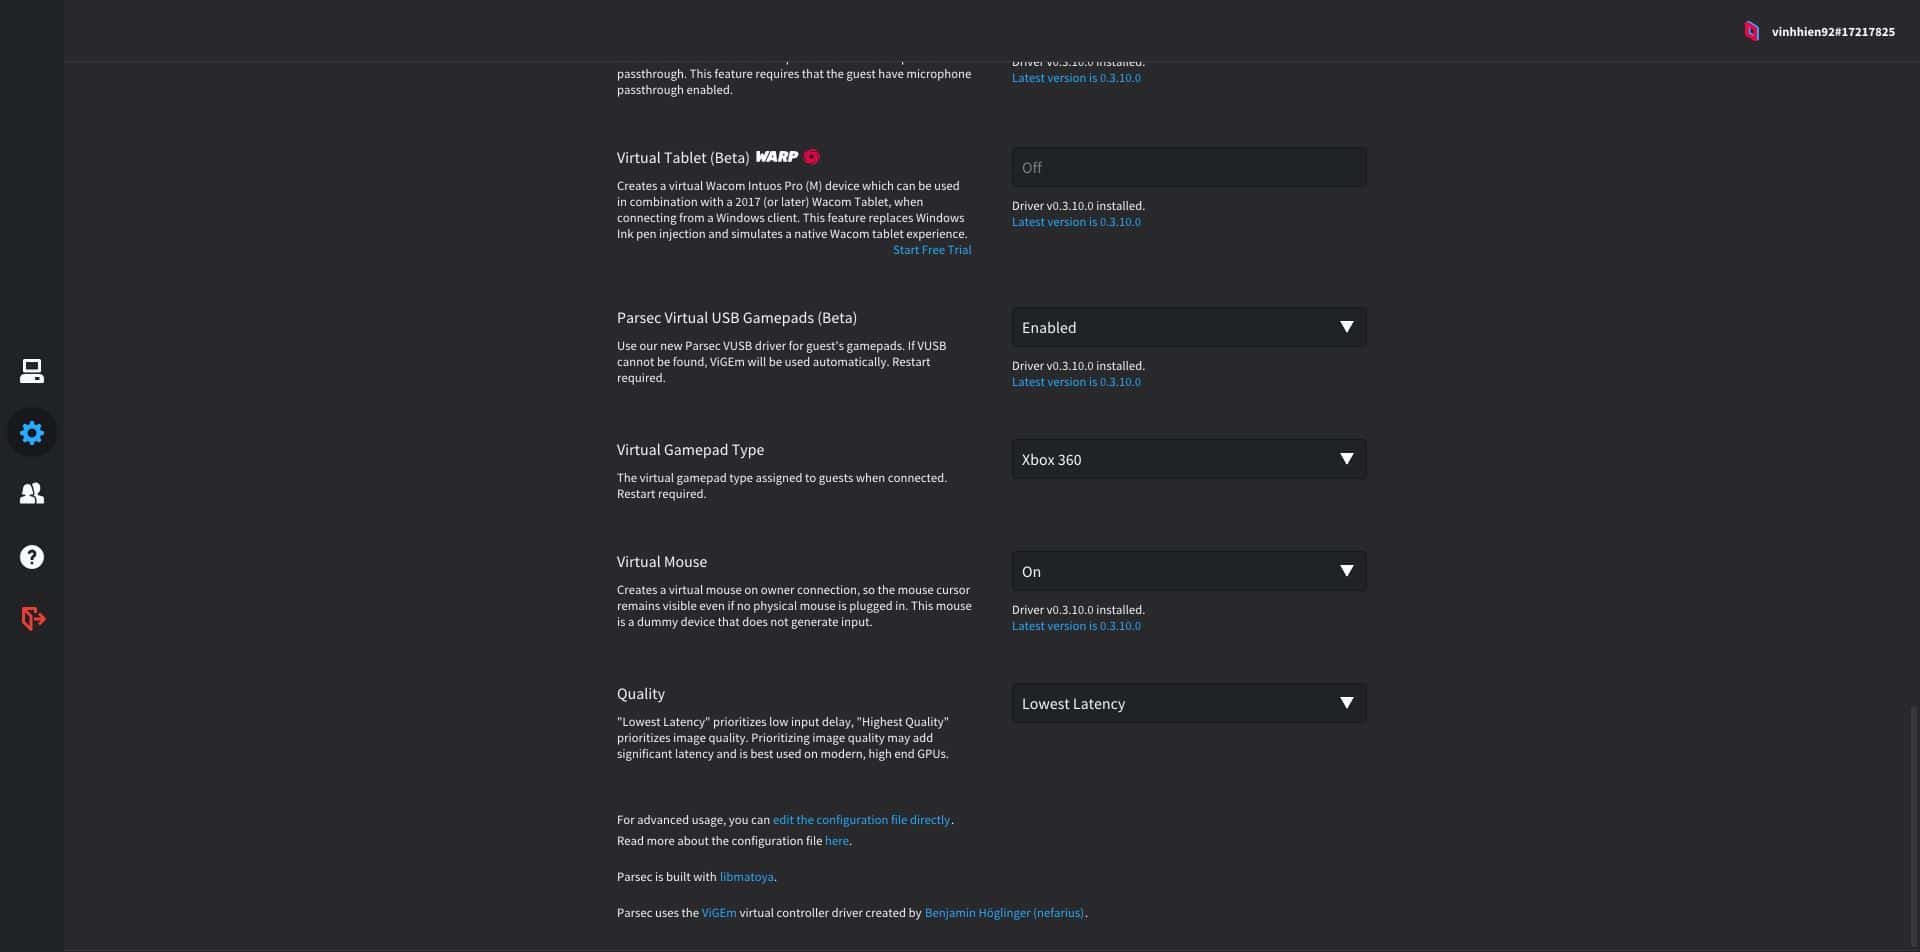Click the Start Free Trial link
This screenshot has width=1920, height=952.
(931, 250)
